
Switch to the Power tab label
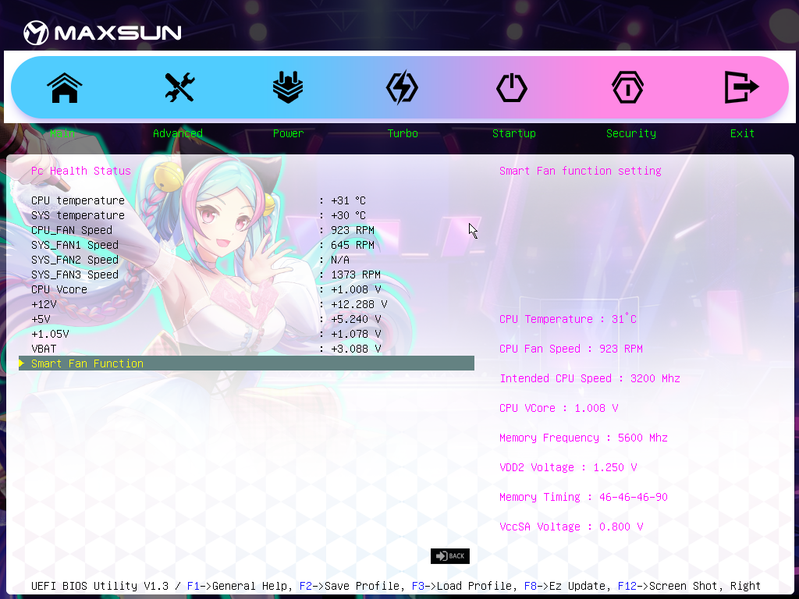coord(288,133)
